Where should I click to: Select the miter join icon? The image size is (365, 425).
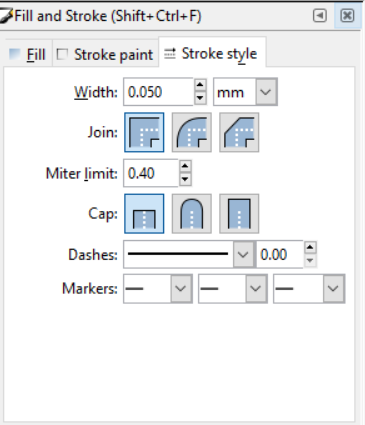[144, 132]
